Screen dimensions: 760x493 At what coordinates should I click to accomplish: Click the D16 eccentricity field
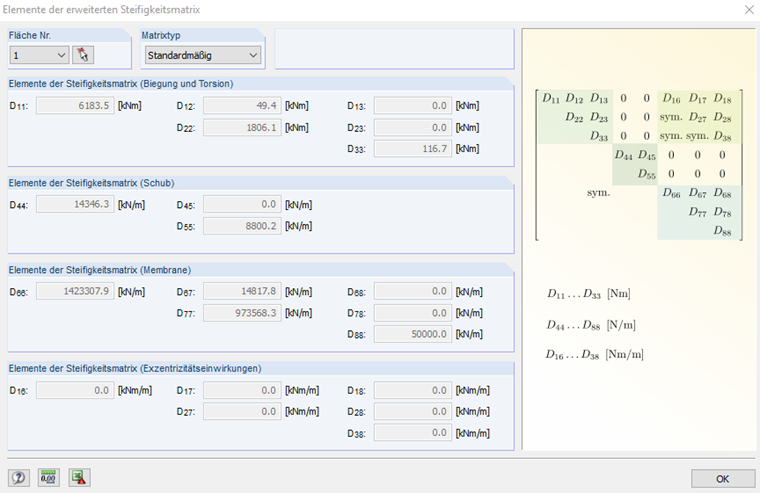(x=75, y=390)
